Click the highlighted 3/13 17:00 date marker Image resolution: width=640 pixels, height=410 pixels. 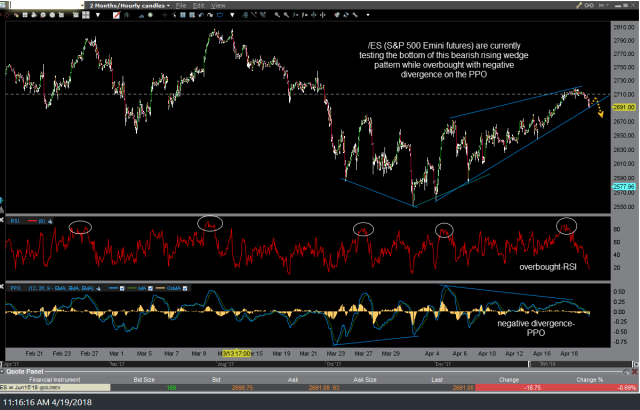coord(236,353)
